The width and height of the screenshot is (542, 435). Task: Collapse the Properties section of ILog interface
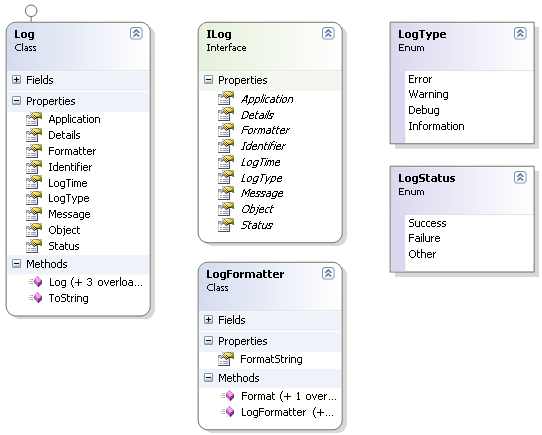(x=208, y=80)
